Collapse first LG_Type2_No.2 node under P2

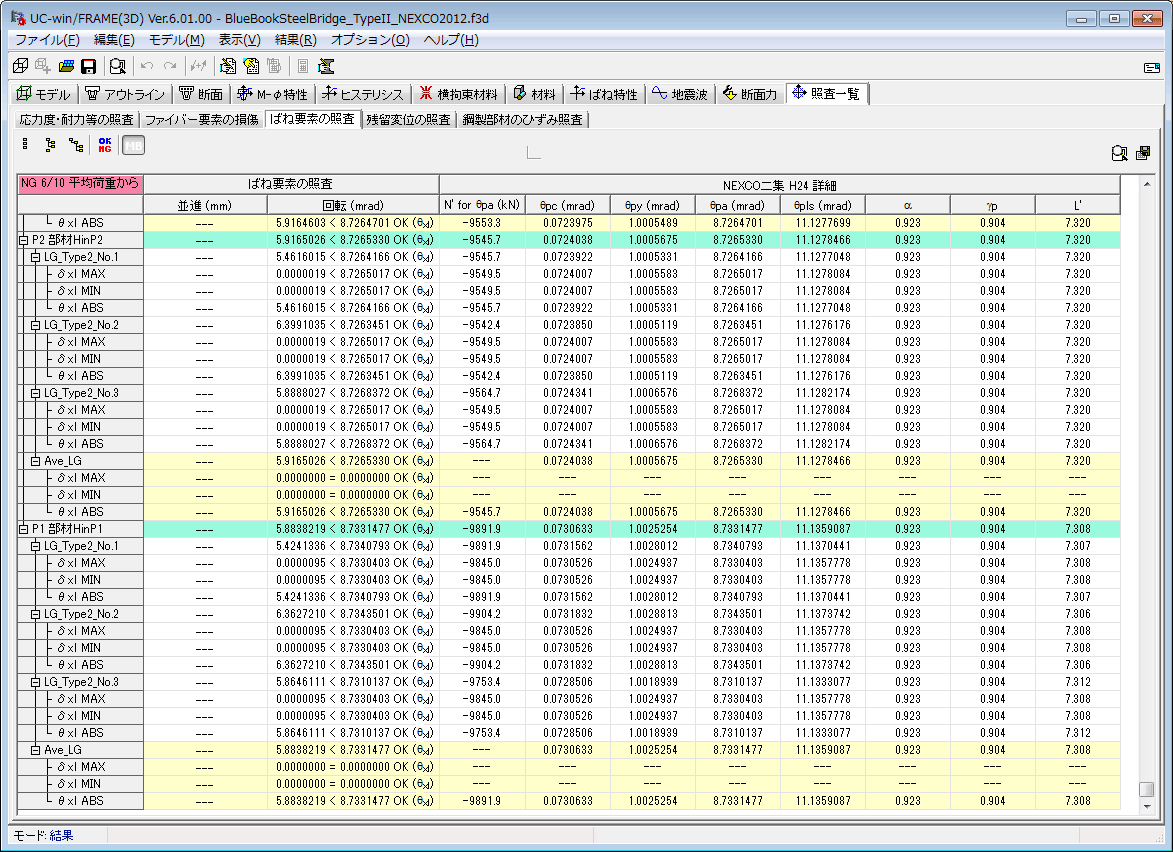tap(36, 325)
